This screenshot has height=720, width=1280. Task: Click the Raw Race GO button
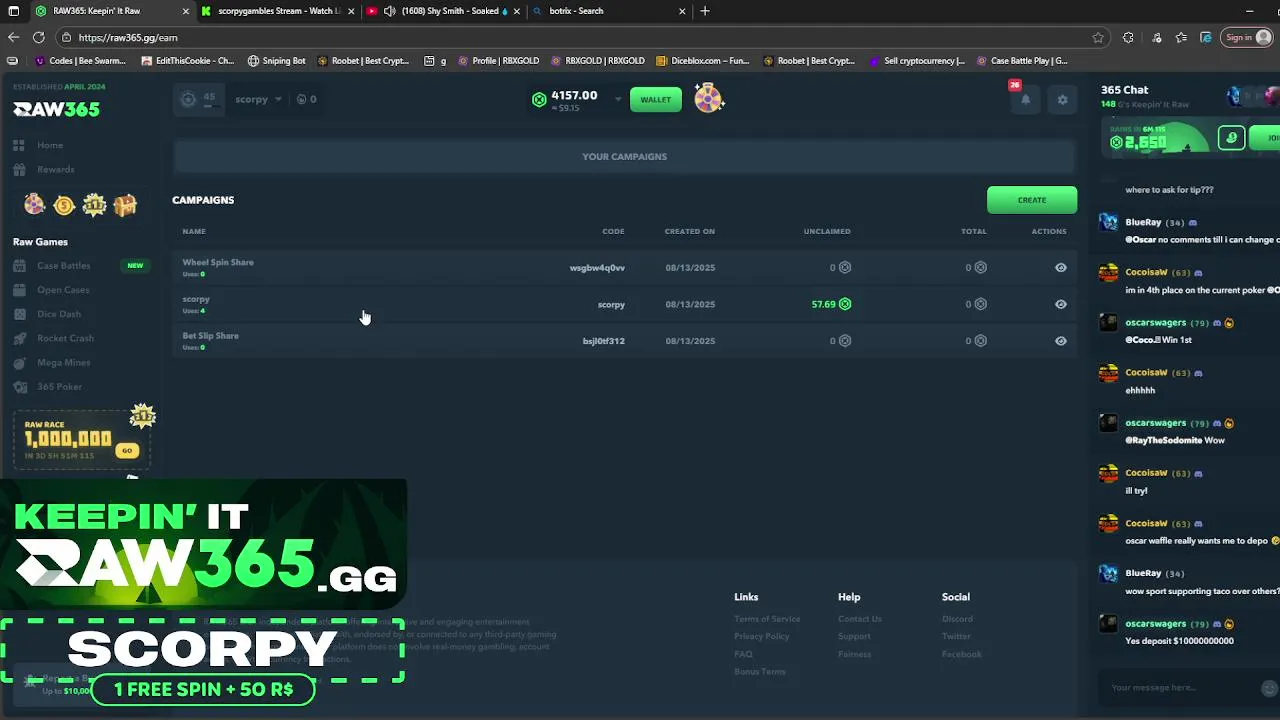coord(126,450)
